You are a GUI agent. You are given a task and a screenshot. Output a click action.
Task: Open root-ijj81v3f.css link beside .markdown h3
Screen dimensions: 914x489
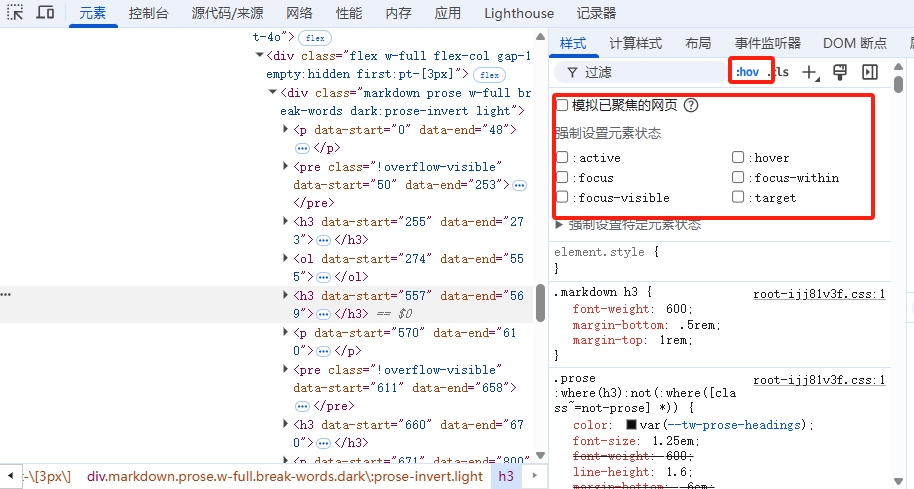pyautogui.click(x=819, y=294)
